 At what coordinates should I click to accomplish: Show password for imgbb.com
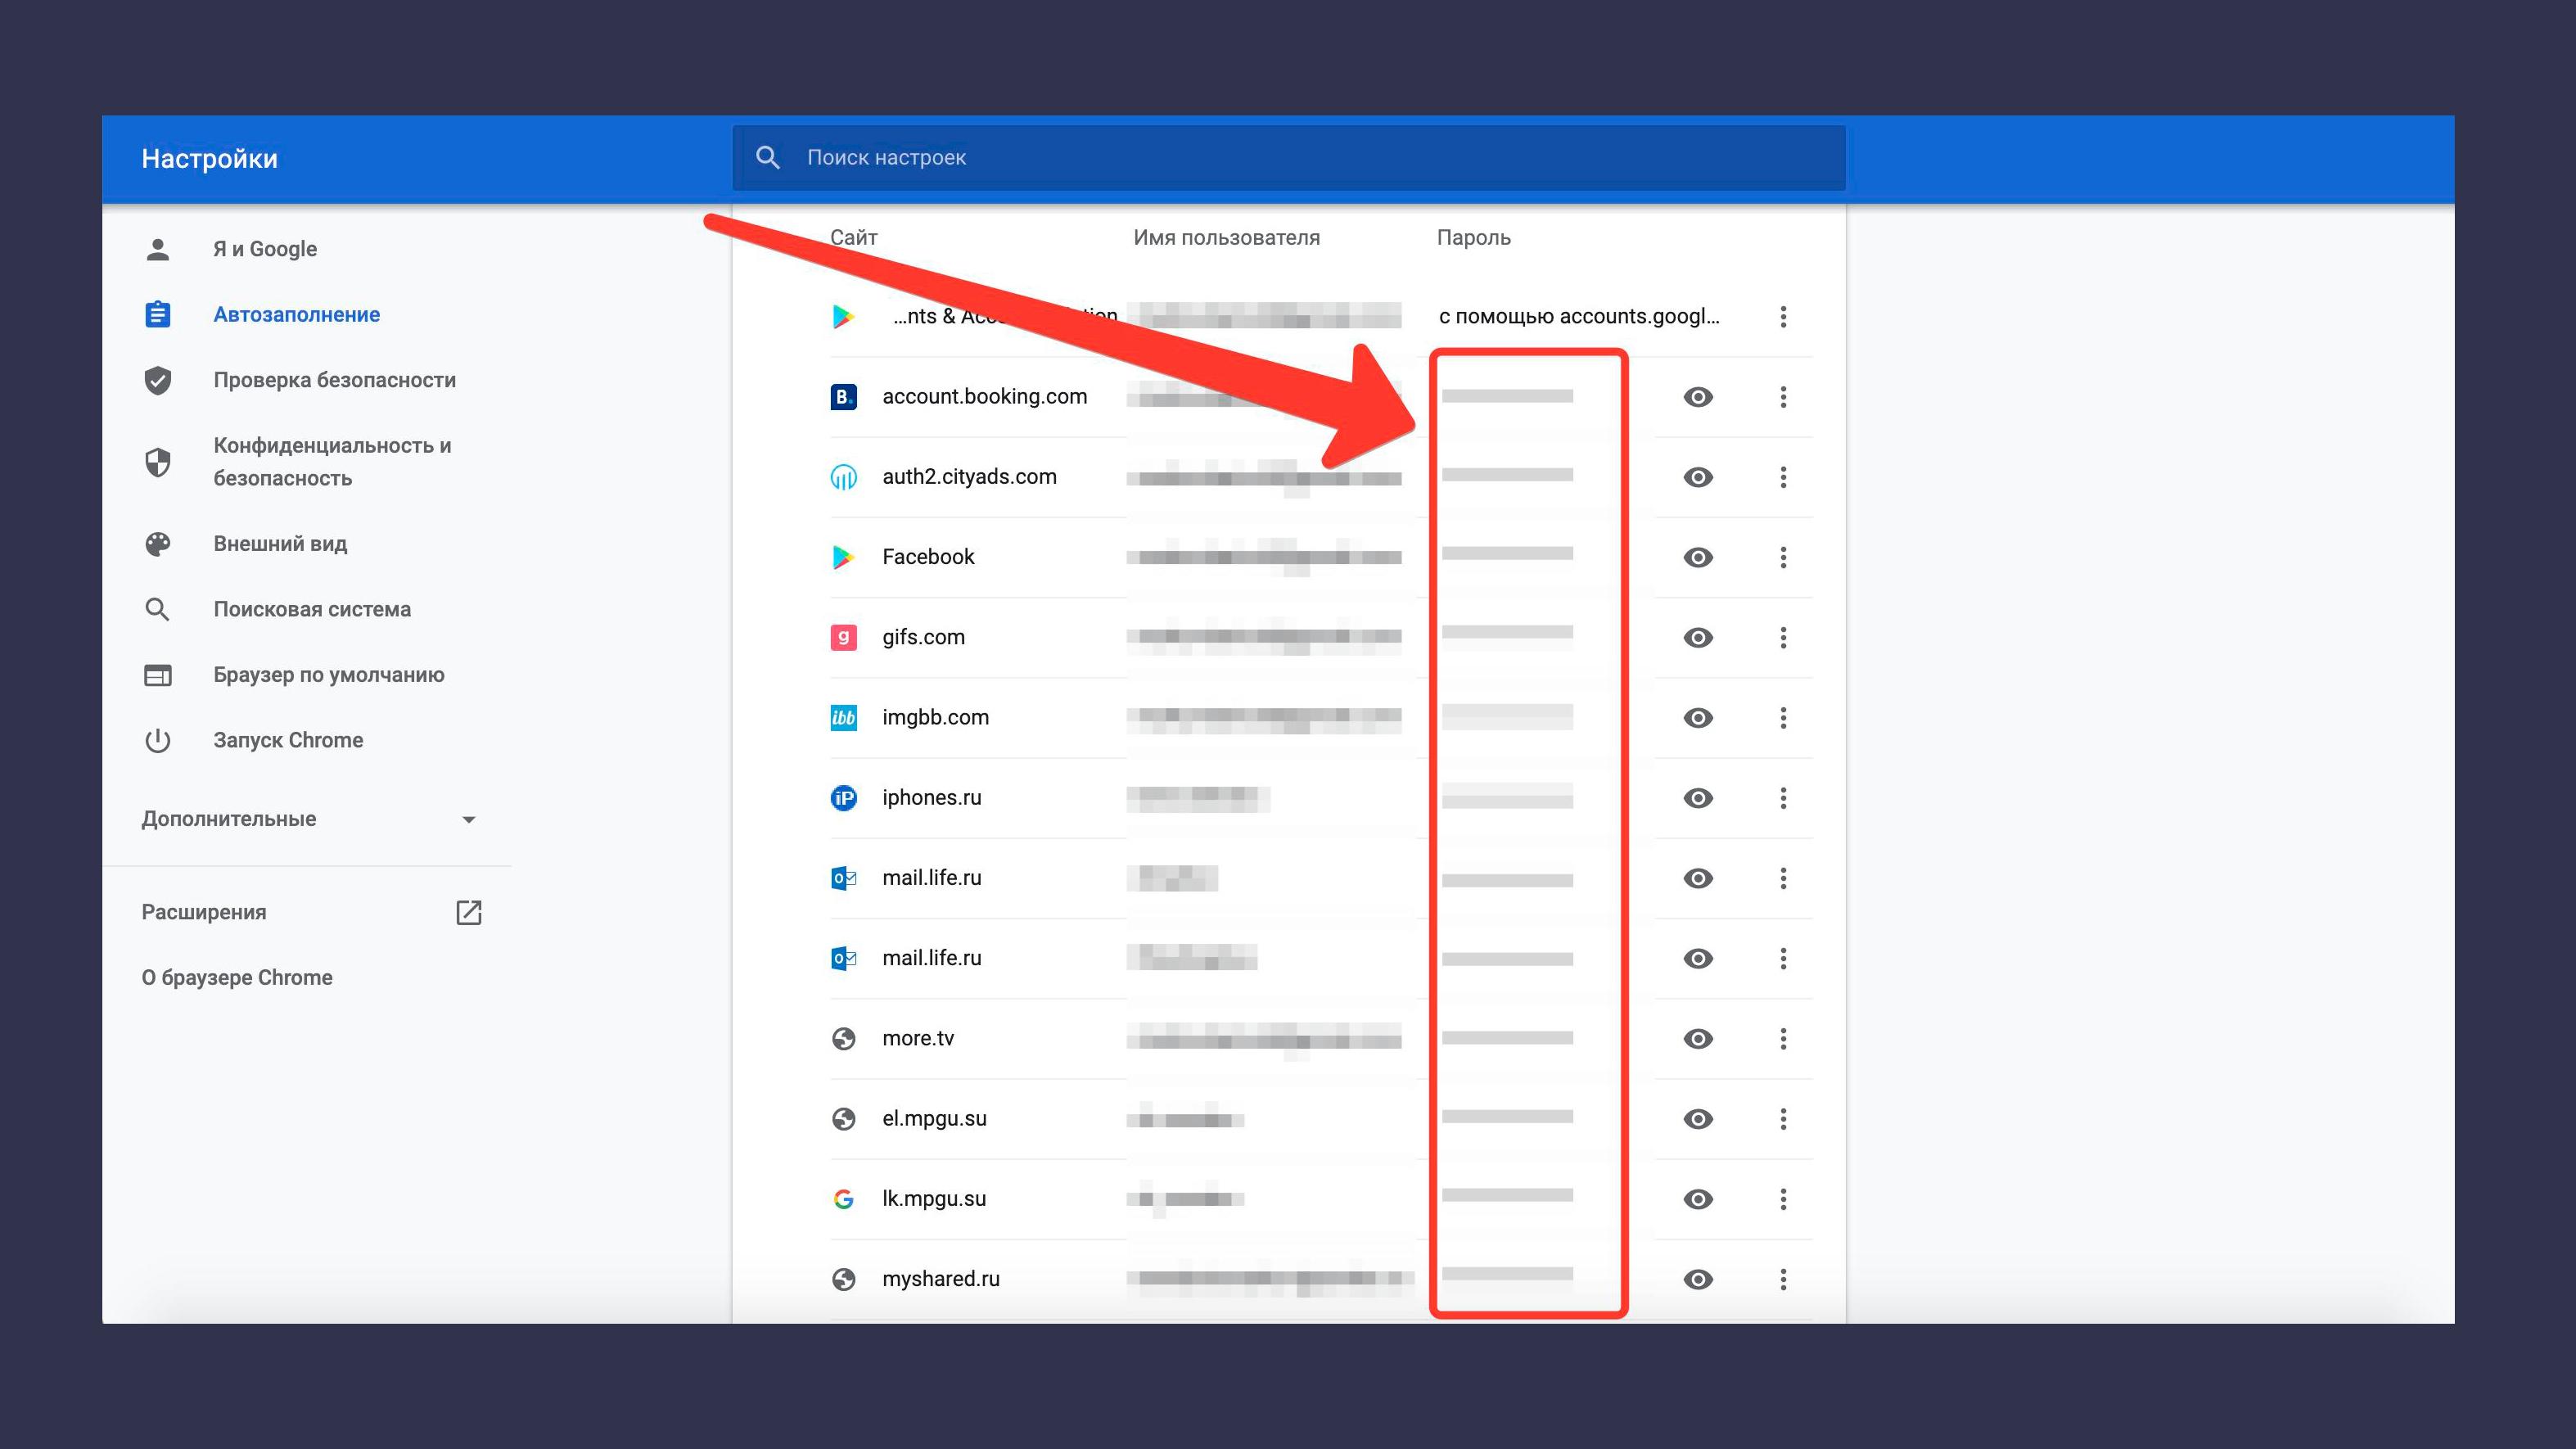tap(1697, 717)
